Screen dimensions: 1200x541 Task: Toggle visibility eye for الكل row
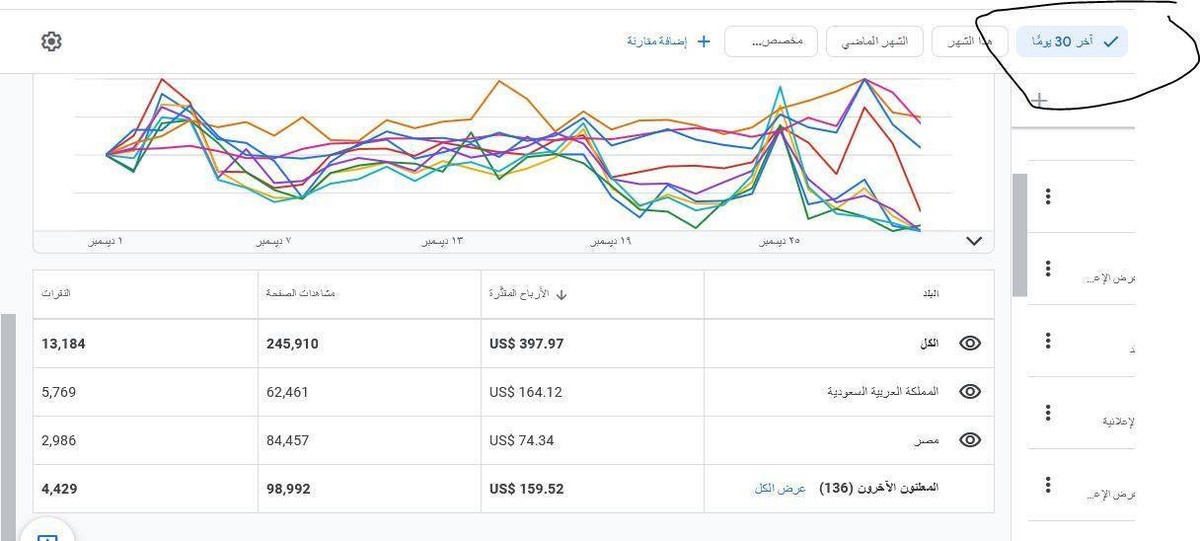[x=969, y=343]
